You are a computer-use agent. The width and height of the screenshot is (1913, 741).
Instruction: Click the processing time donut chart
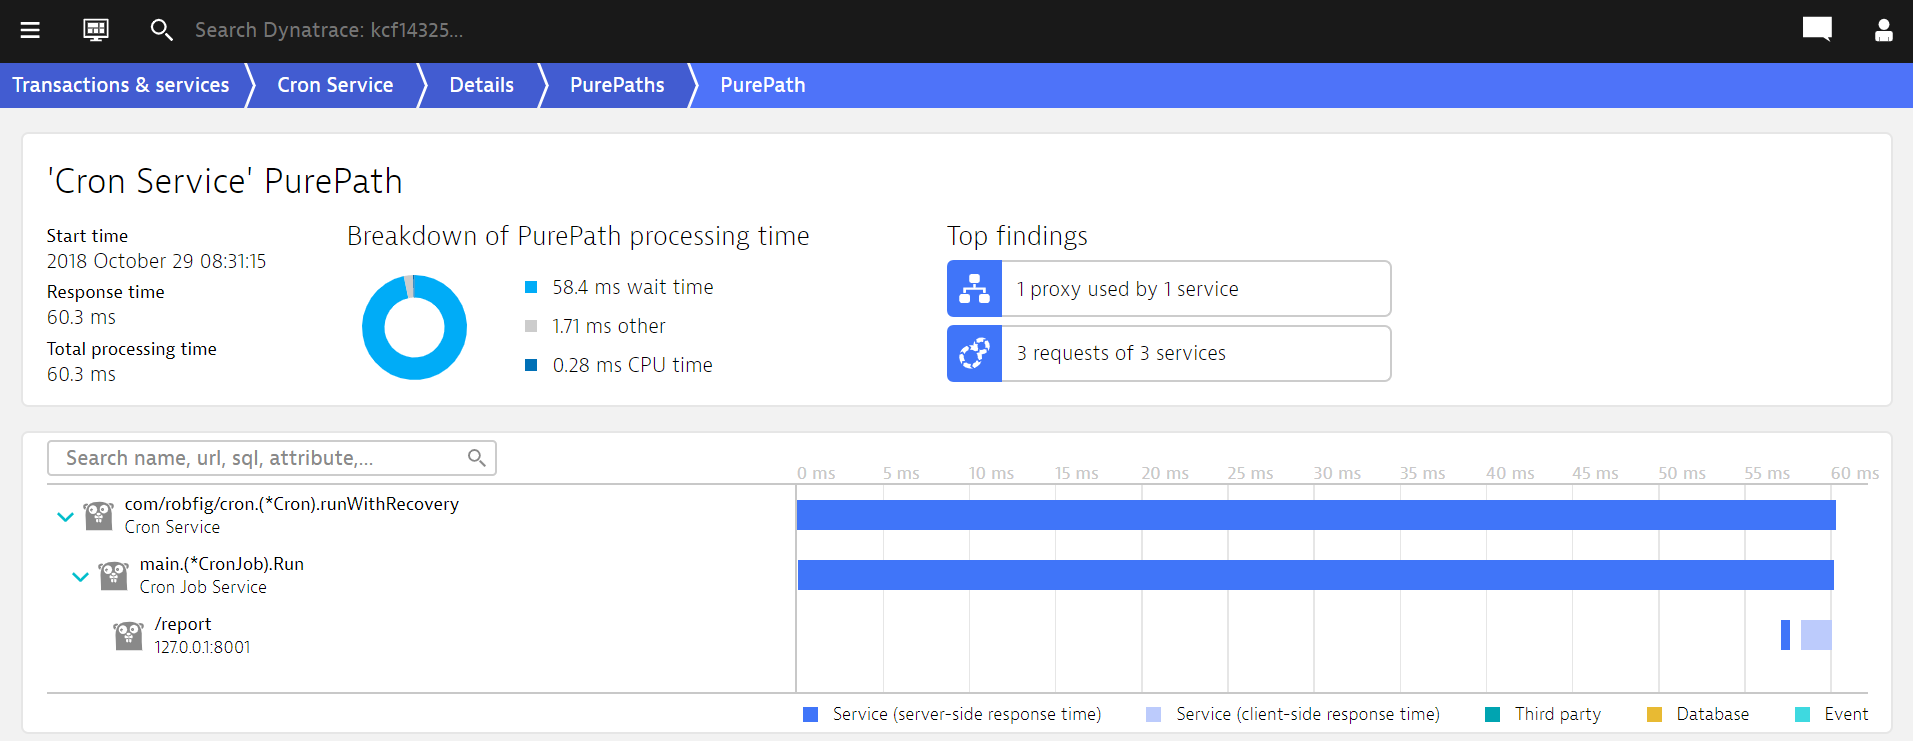coord(414,327)
